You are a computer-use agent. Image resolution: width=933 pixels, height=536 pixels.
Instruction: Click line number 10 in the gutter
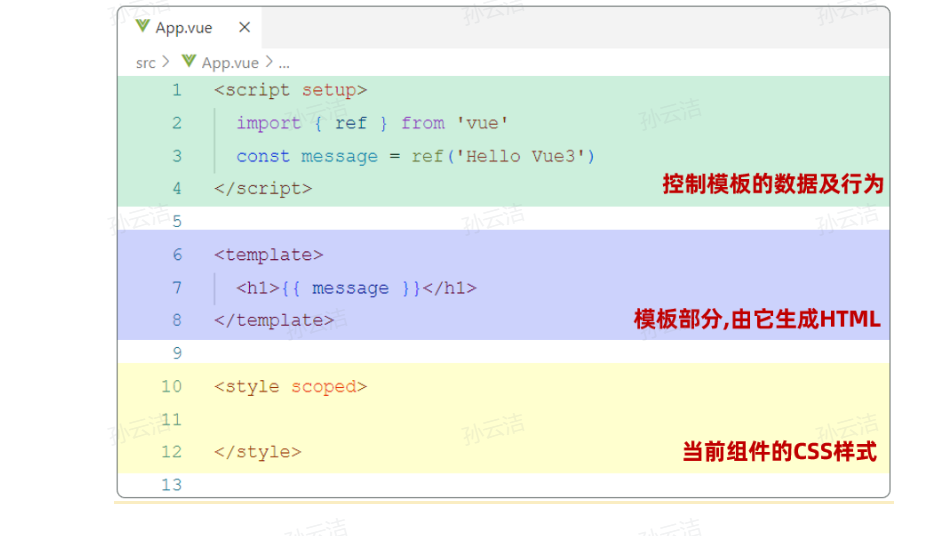[171, 387]
